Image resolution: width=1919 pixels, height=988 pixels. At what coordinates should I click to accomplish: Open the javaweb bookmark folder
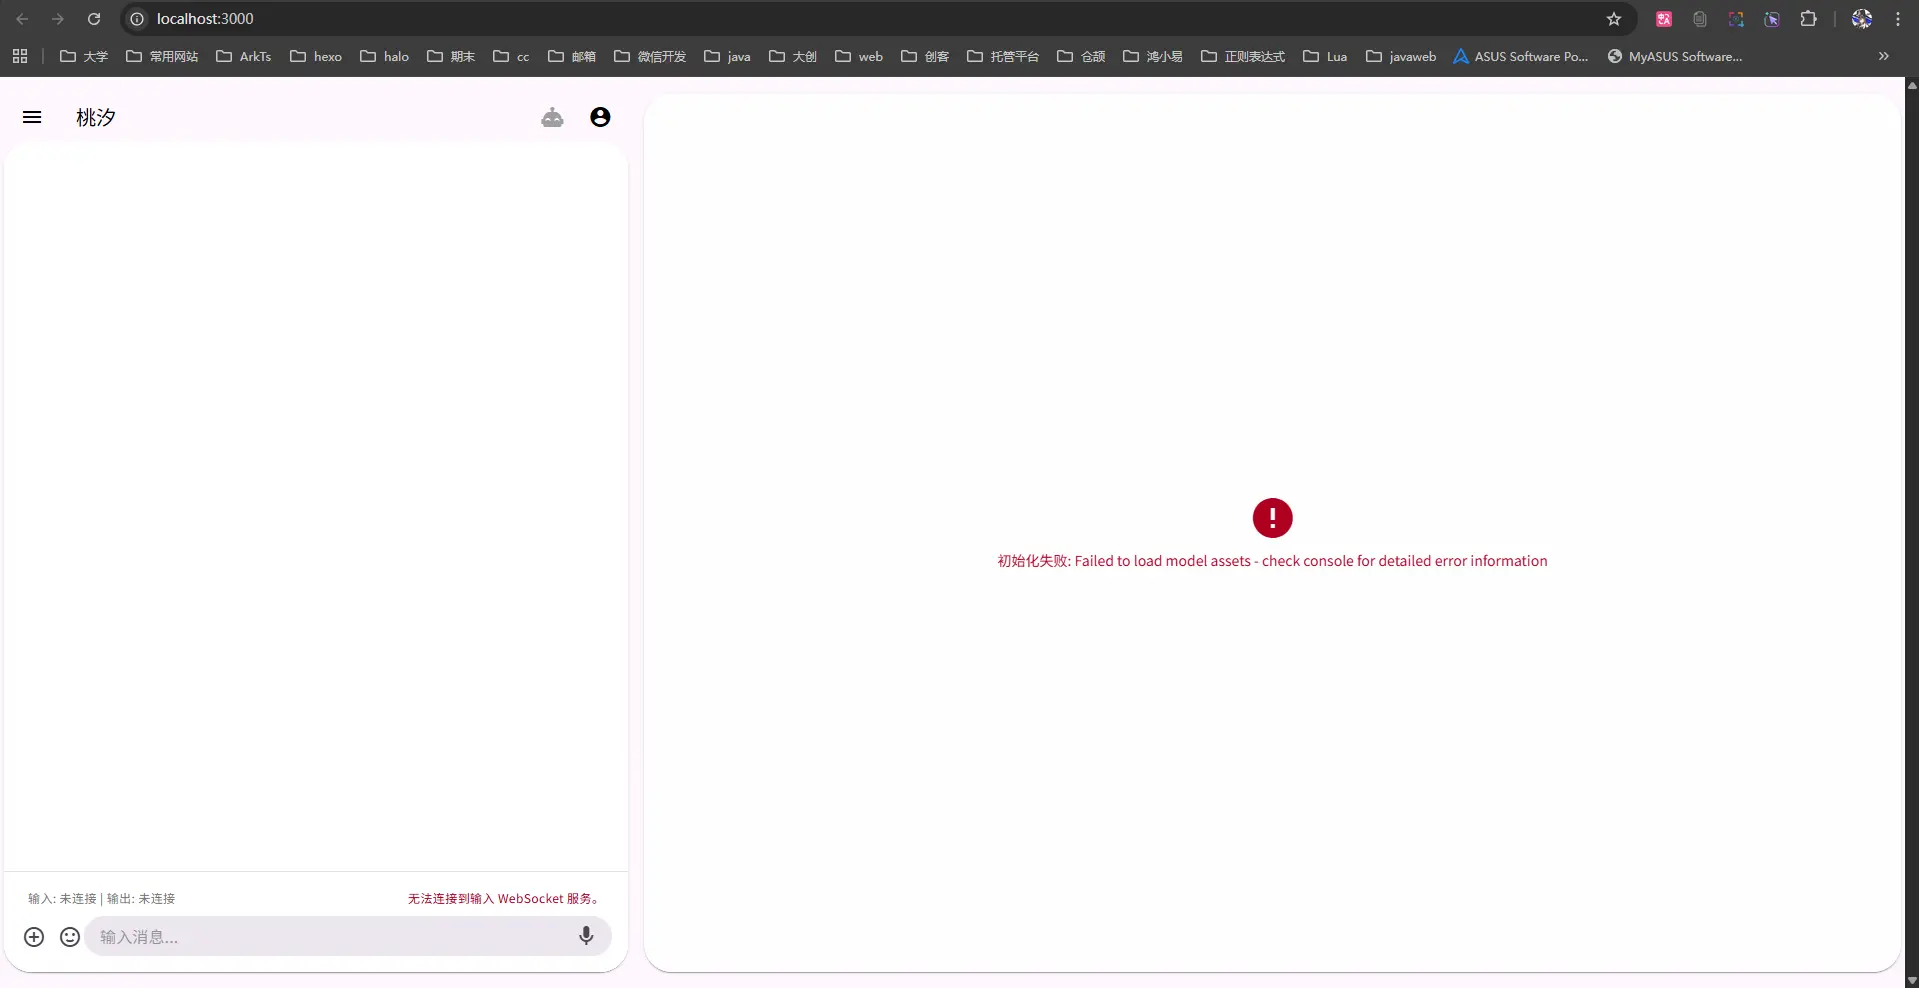(1401, 56)
